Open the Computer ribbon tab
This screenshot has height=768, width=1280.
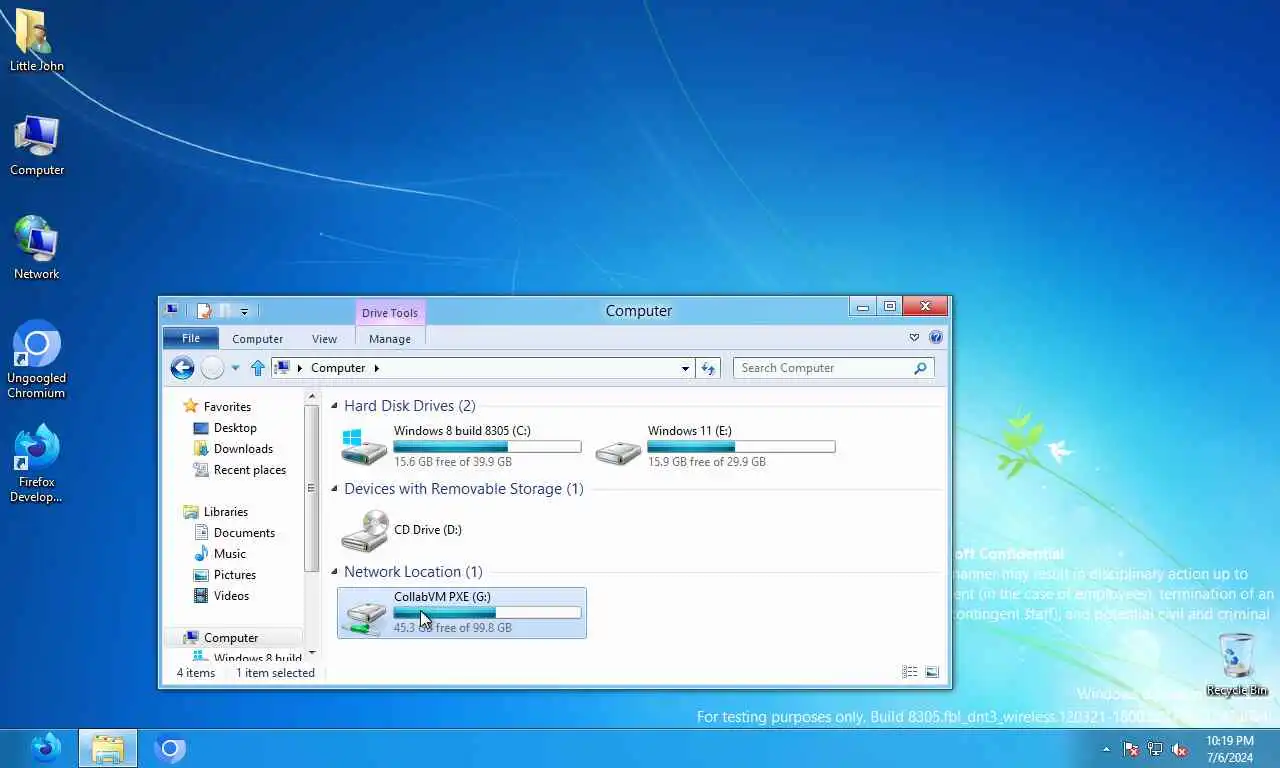tap(257, 339)
